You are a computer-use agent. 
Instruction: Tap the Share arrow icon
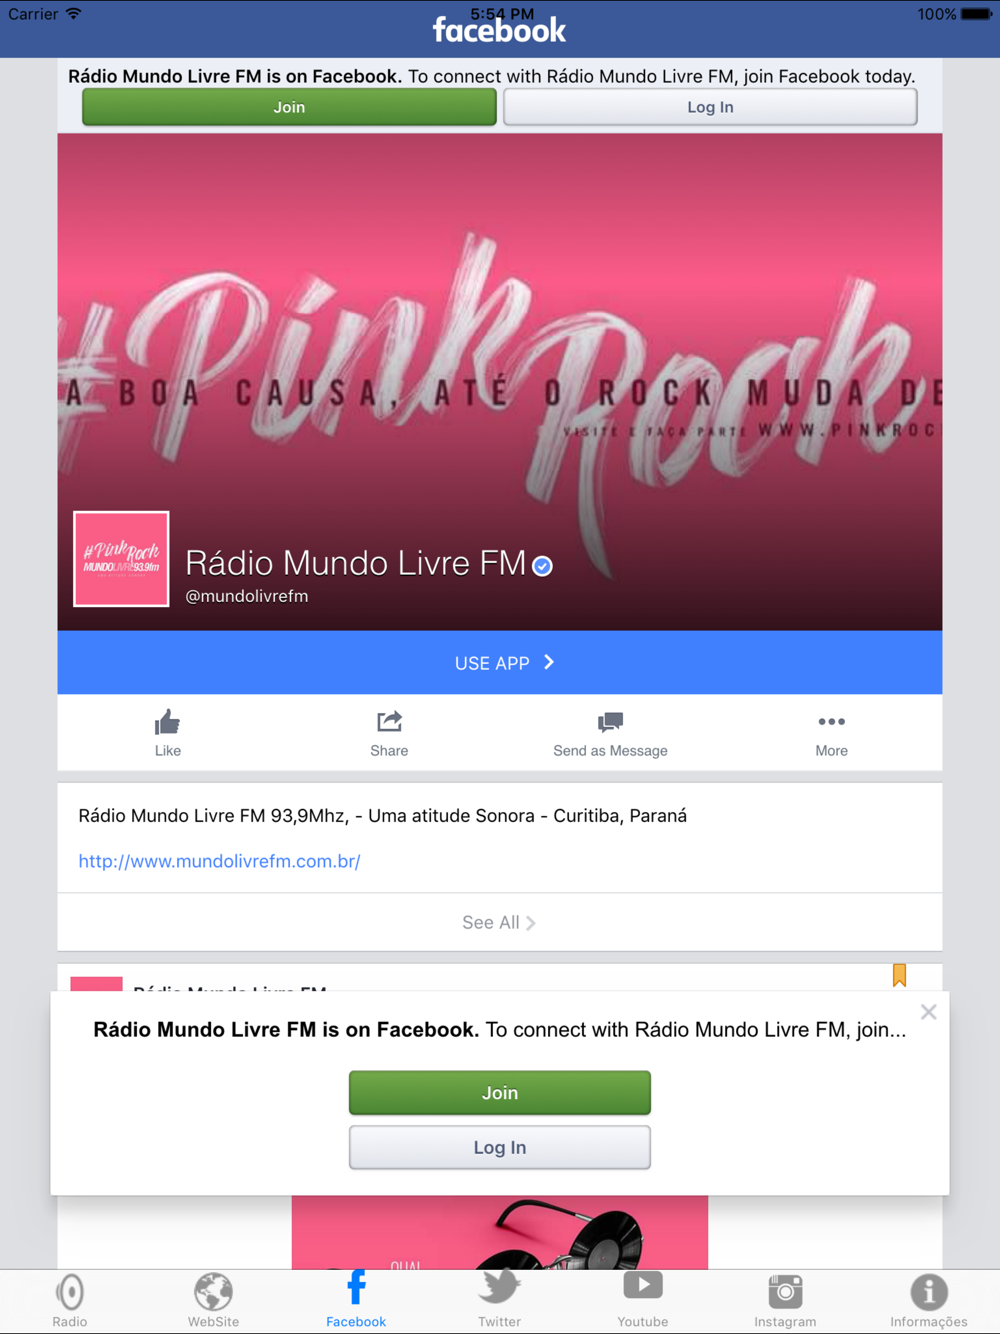pos(389,722)
